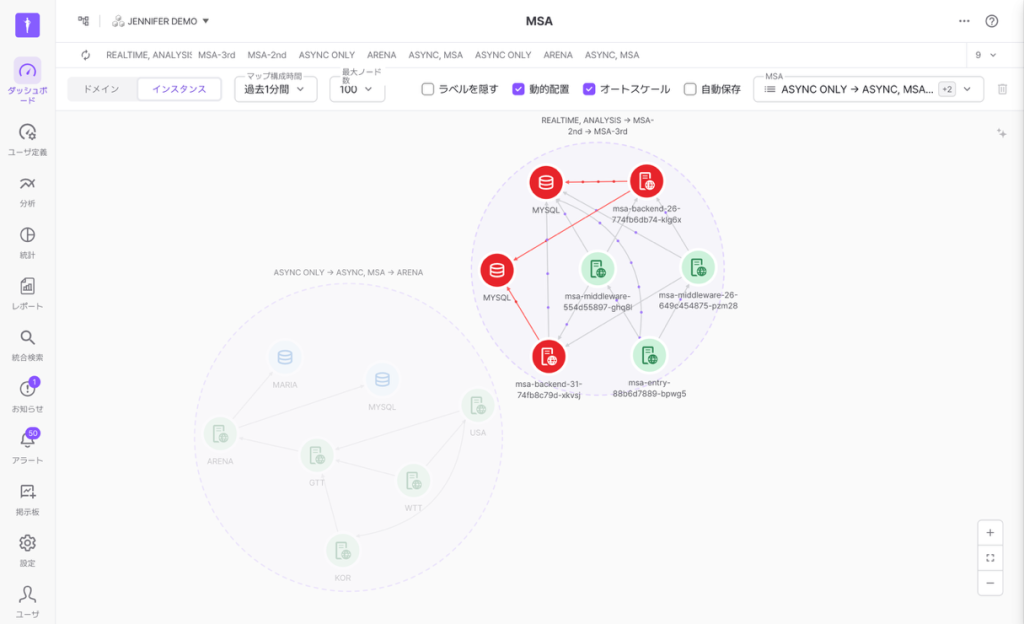Click the refresh icon in tab bar
Screen dimensions: 1024x624
pos(85,55)
